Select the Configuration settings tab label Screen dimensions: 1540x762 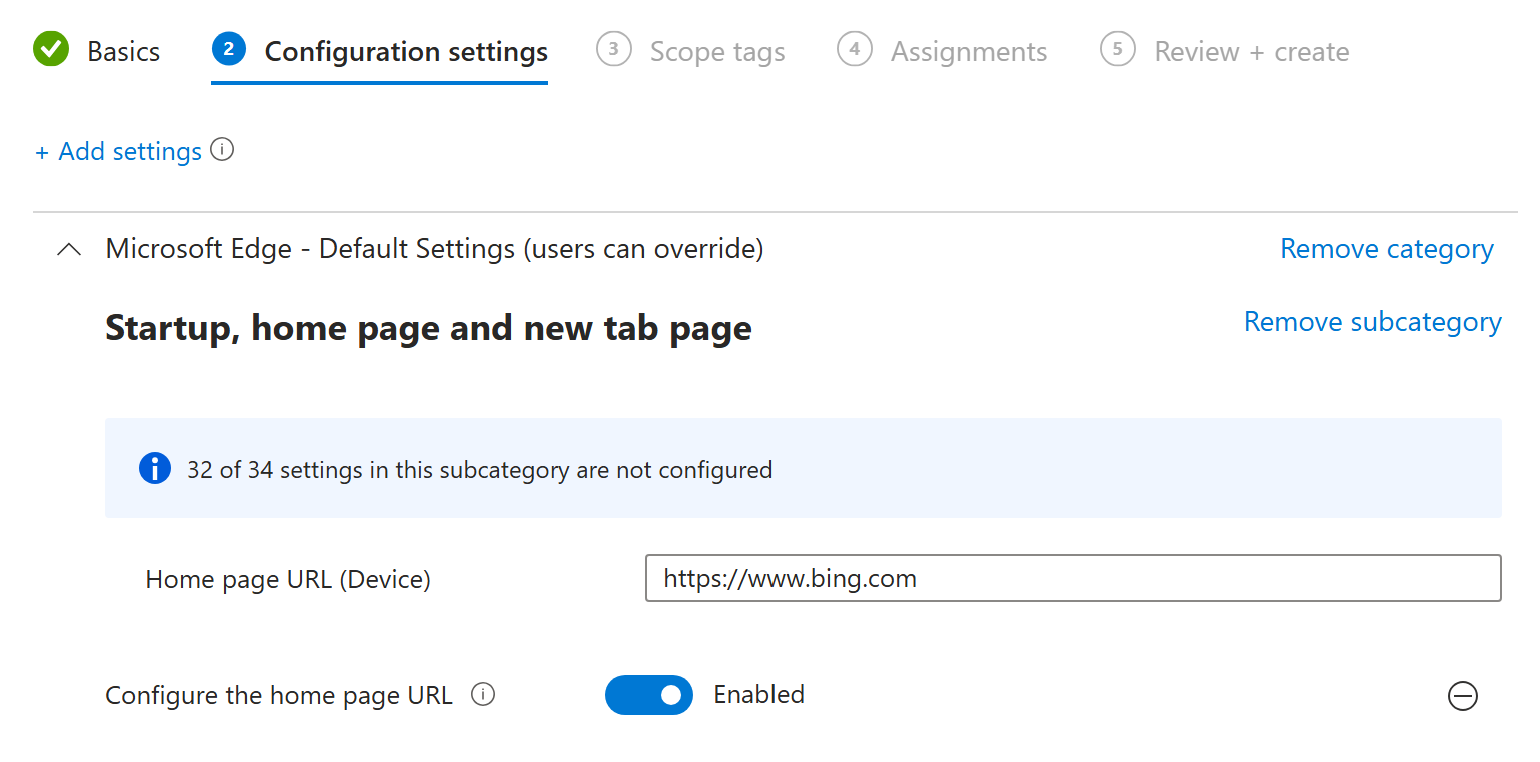(x=406, y=52)
